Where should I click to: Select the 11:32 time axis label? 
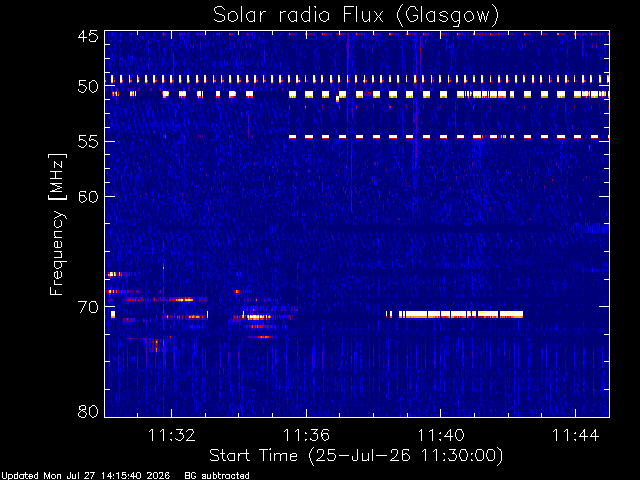[x=171, y=435]
